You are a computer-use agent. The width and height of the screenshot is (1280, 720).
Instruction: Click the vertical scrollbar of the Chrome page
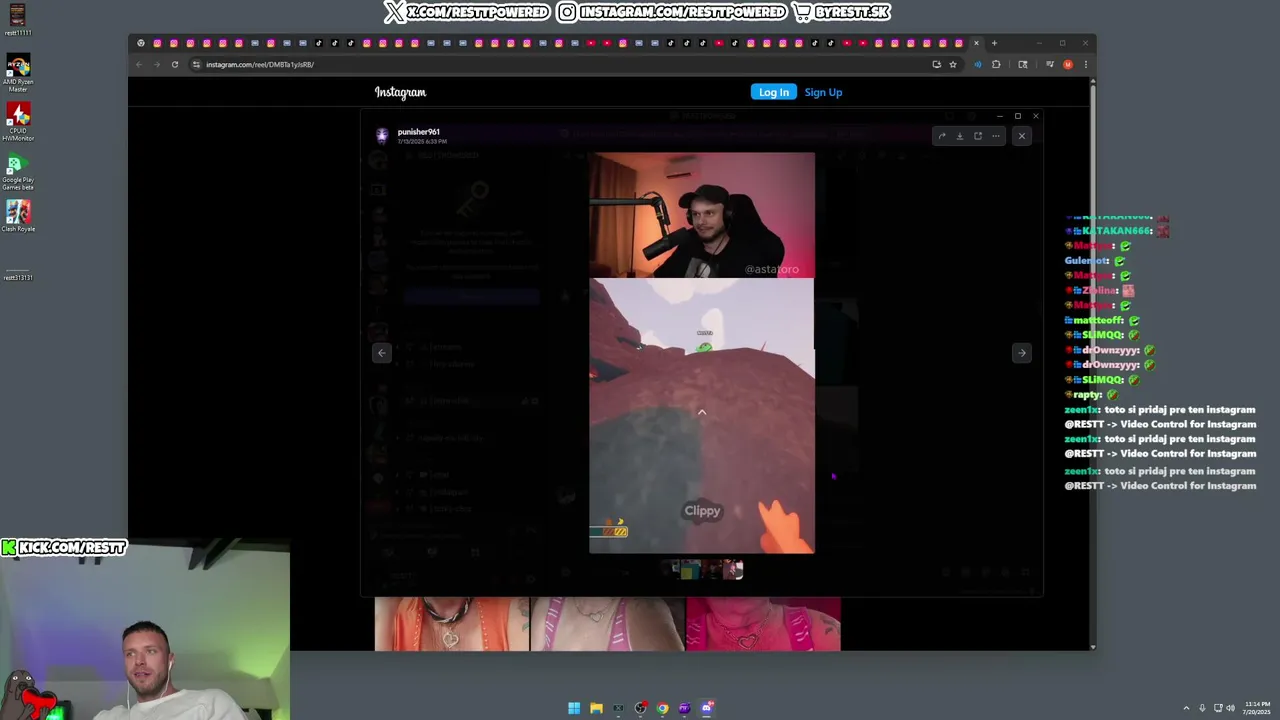coord(1092,364)
